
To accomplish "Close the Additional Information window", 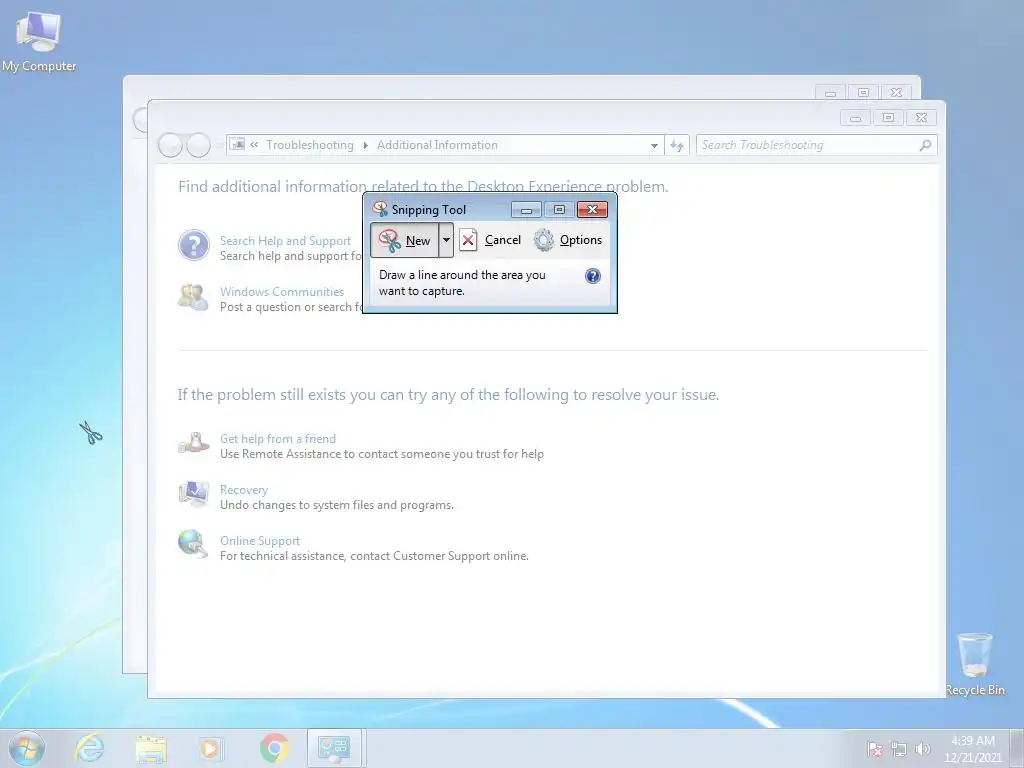I will 921,118.
